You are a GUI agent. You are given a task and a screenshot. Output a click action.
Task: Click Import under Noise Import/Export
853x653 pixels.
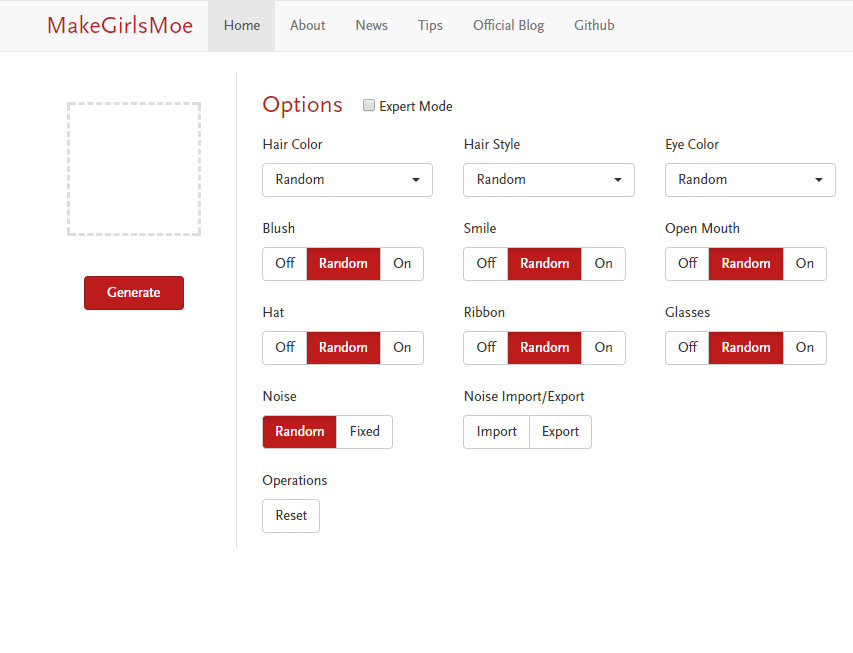pyautogui.click(x=497, y=432)
